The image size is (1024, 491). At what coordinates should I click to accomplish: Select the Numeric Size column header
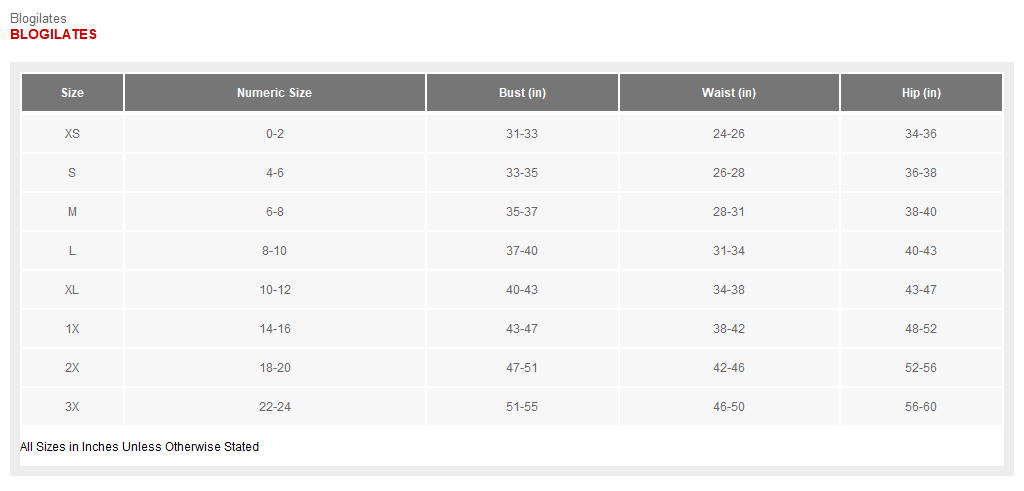point(274,93)
